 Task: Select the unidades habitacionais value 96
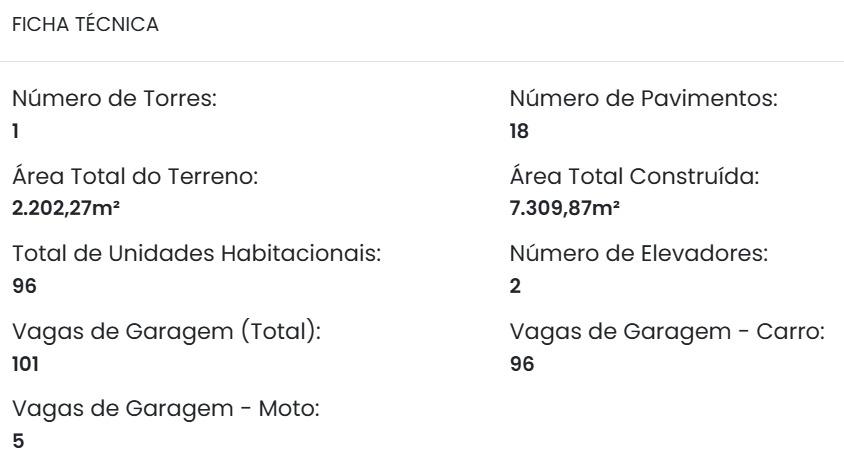click(22, 286)
